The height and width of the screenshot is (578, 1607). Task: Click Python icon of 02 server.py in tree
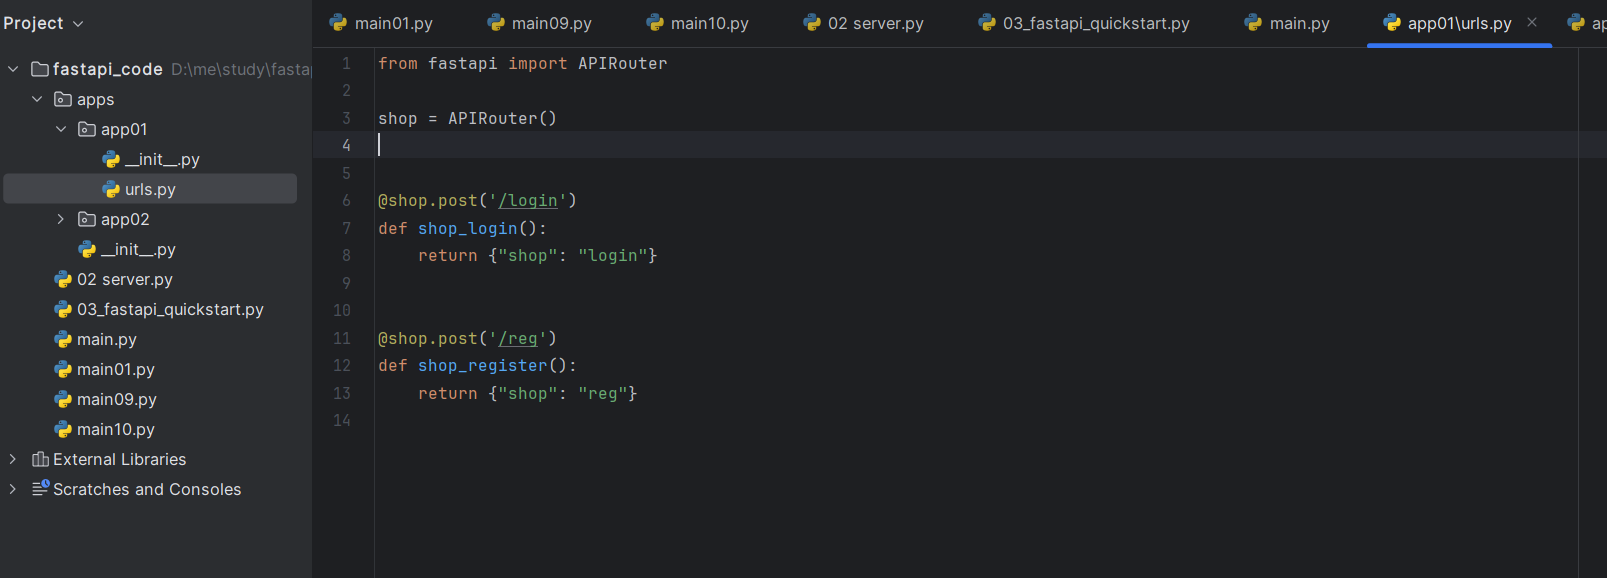63,279
